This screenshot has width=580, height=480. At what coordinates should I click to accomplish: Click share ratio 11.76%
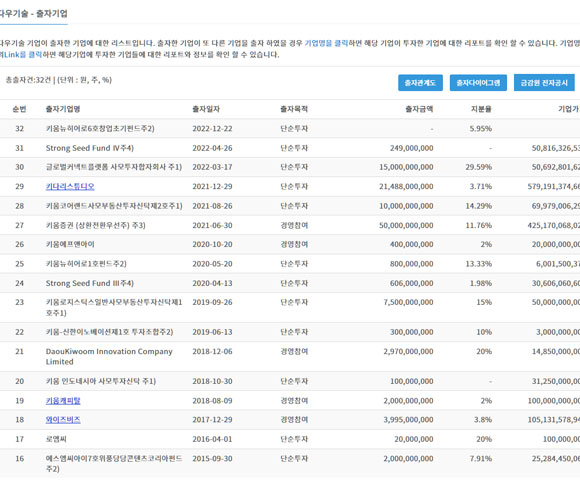(x=479, y=225)
